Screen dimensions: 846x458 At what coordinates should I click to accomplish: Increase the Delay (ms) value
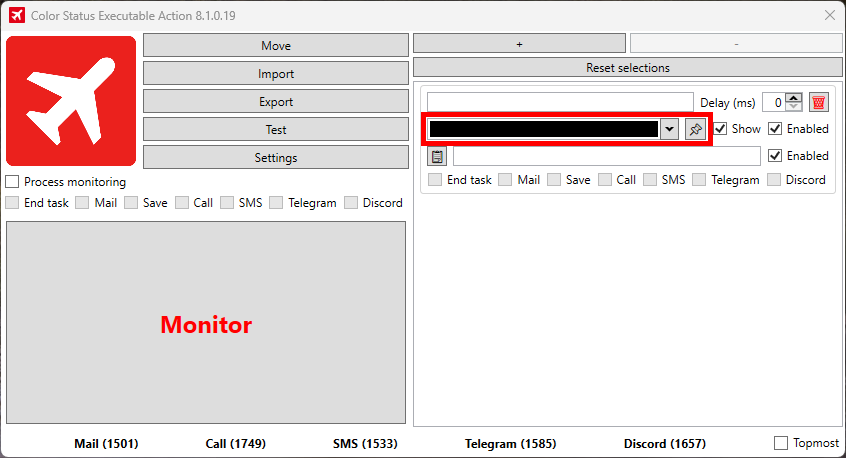pos(794,98)
